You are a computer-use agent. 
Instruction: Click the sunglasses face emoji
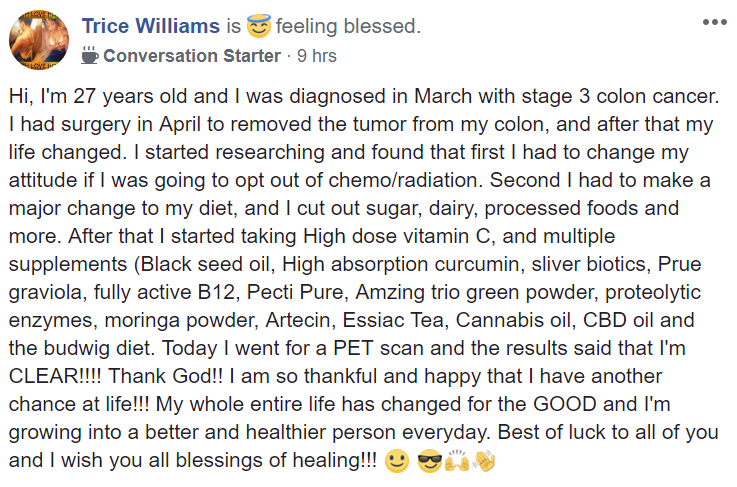430,461
